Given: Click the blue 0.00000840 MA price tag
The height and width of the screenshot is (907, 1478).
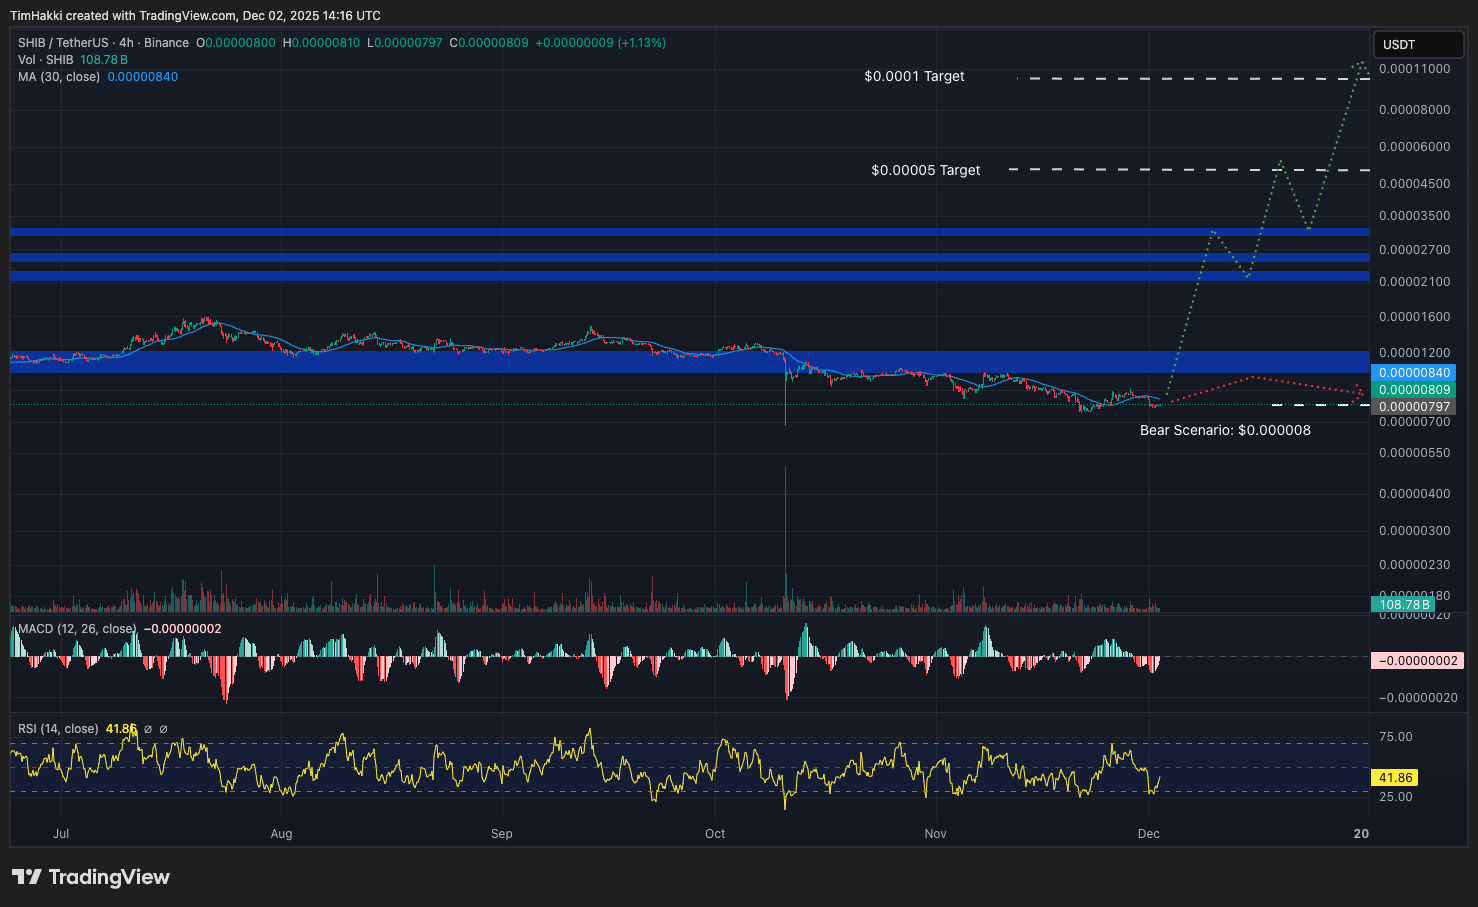Looking at the screenshot, I should pyautogui.click(x=1413, y=373).
